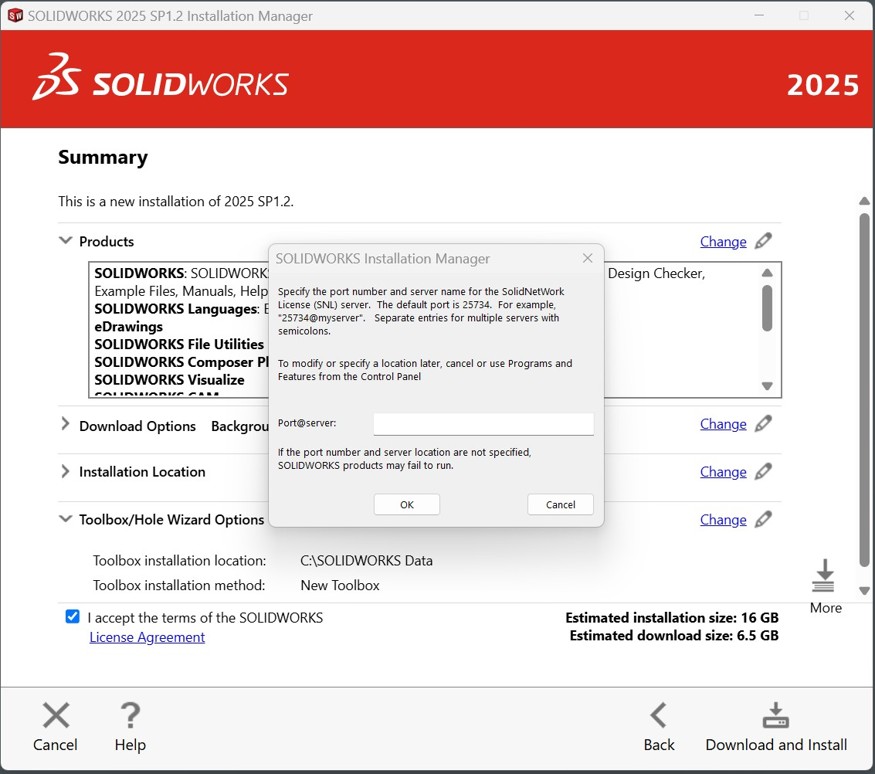The image size is (875, 774).
Task: Click the main page scroll up arrow
Action: 864,201
